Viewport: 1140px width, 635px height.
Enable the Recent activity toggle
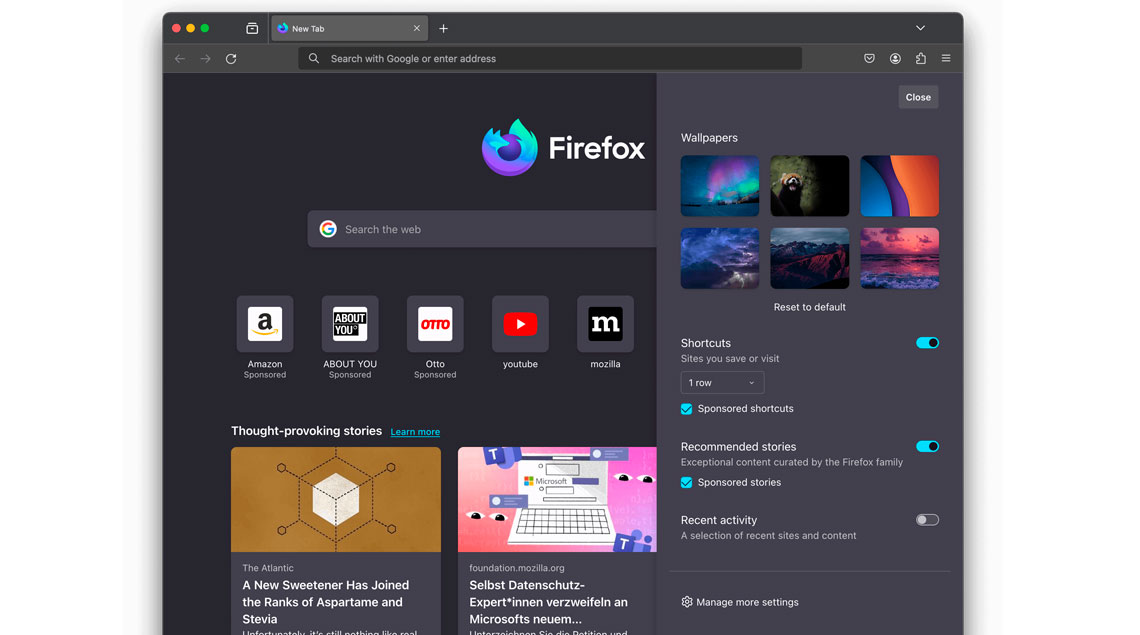pos(926,519)
